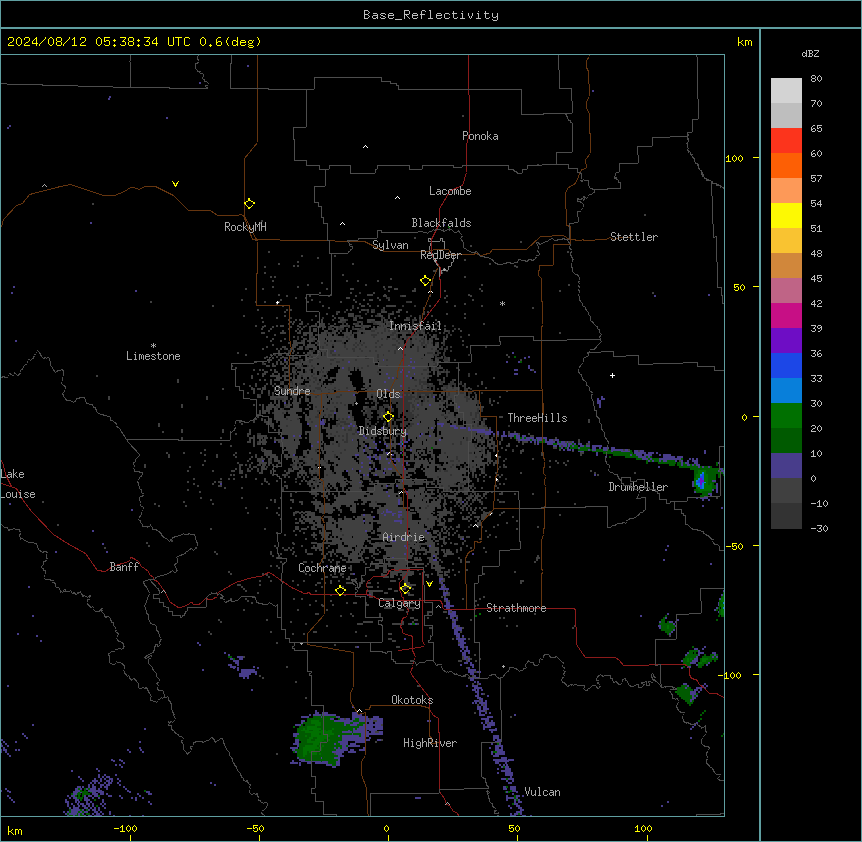The image size is (862, 842).
Task: Click the Okotoks city label
Action: [412, 700]
